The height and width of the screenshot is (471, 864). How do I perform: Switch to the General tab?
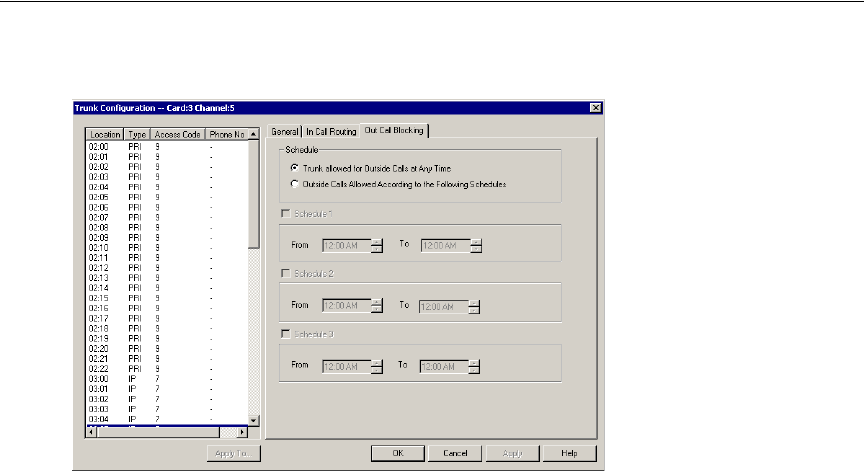coord(285,130)
